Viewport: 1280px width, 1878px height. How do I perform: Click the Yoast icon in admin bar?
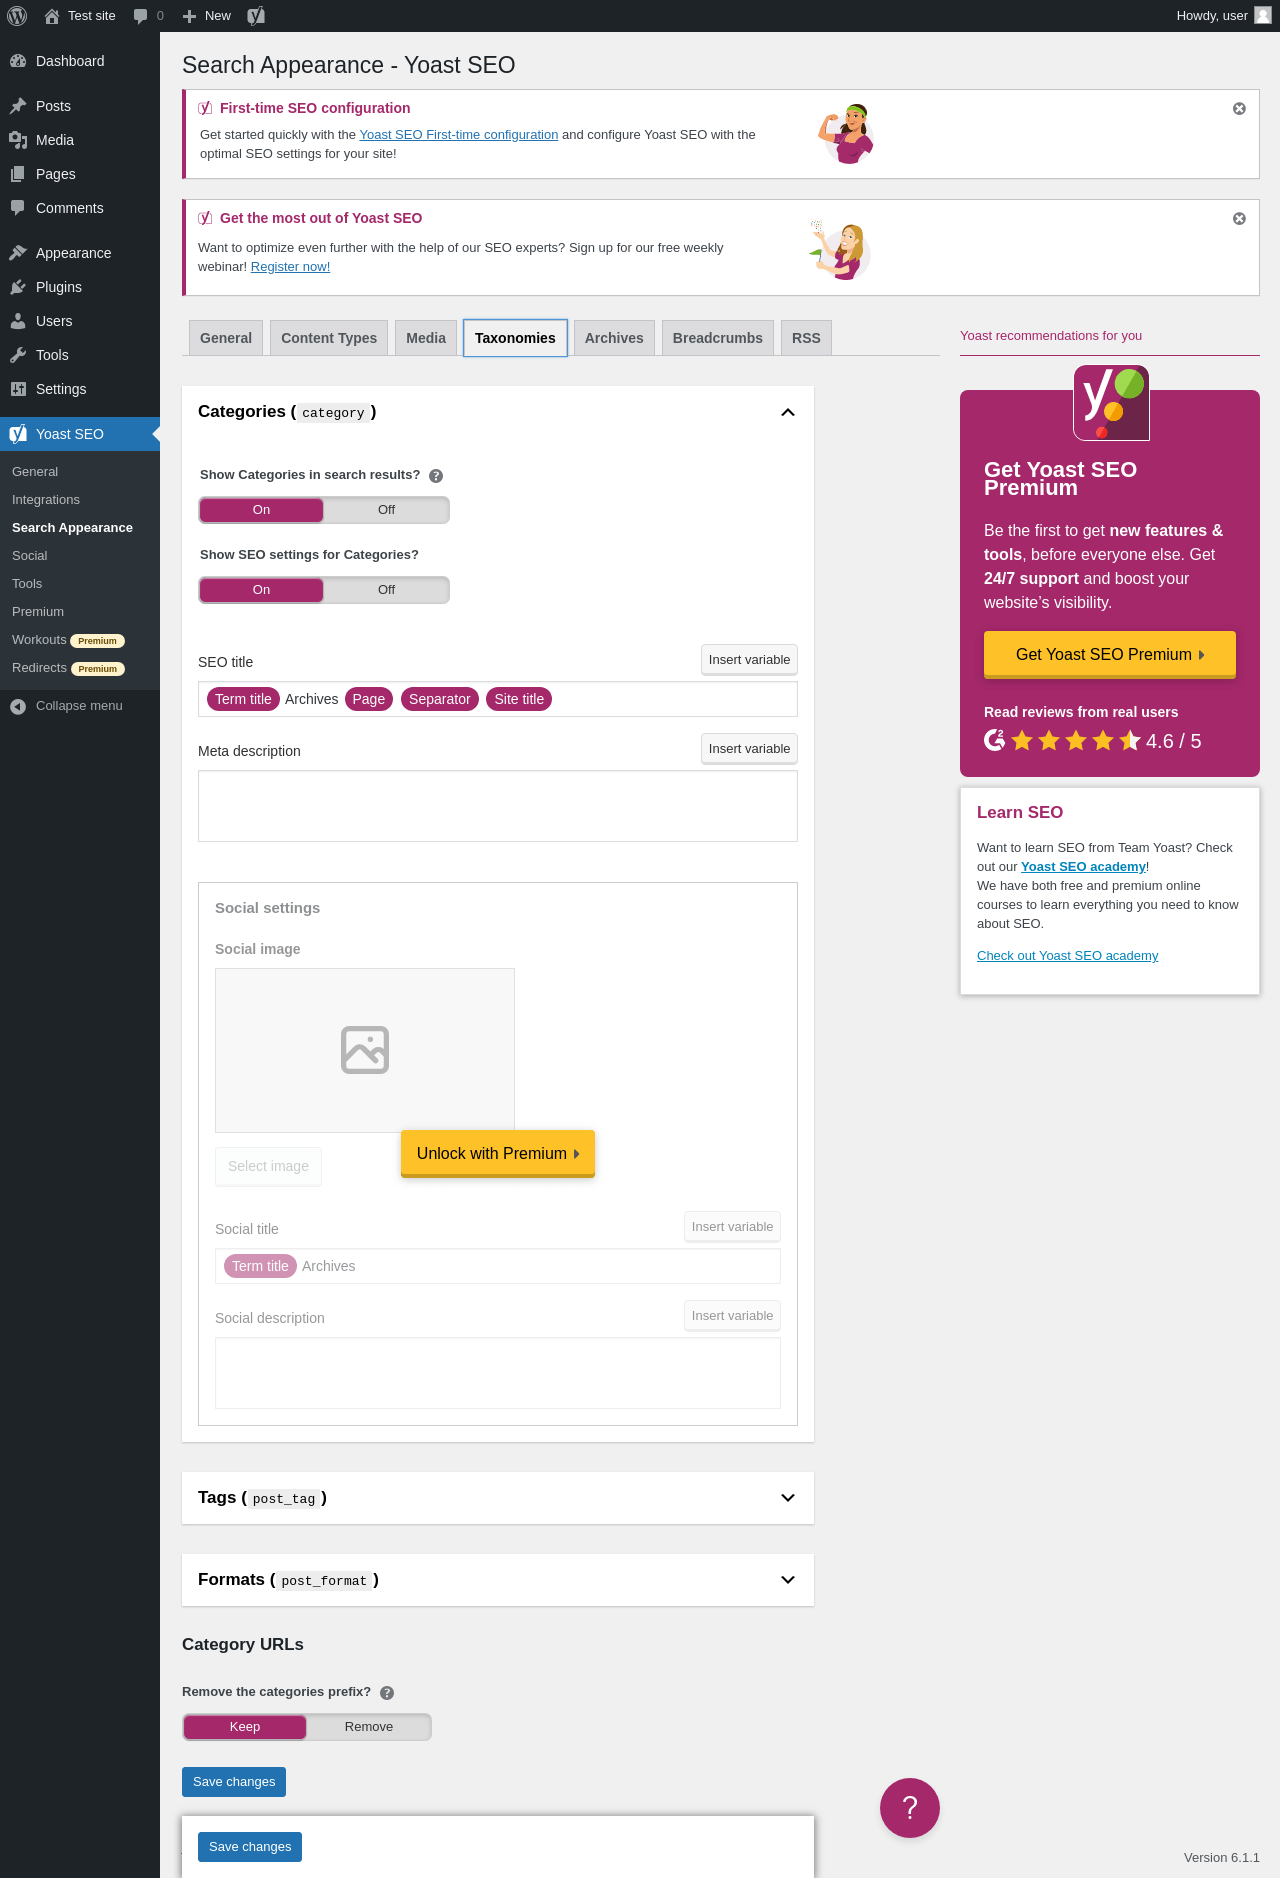[x=256, y=16]
